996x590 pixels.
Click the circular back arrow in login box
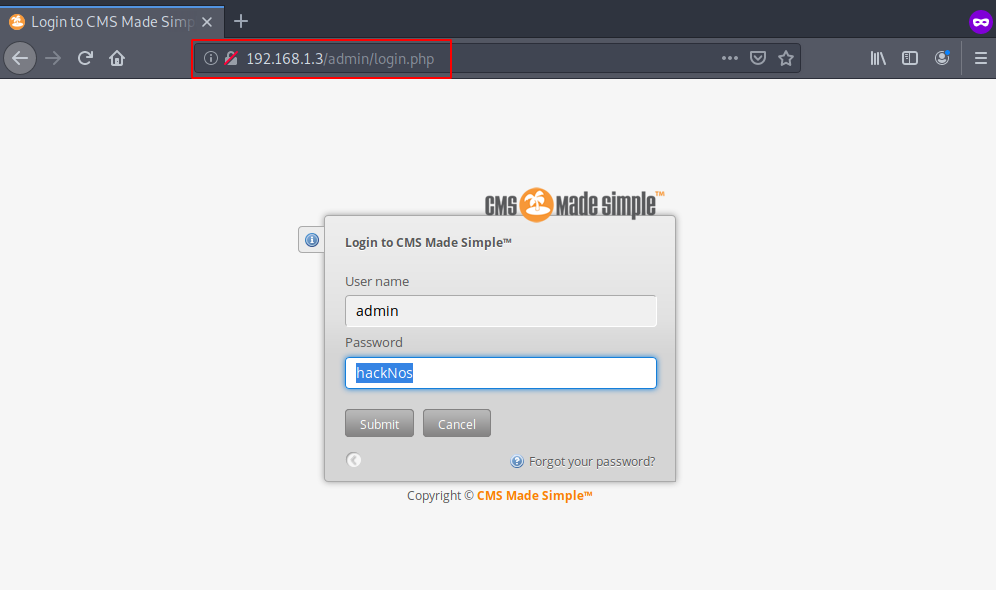354,460
